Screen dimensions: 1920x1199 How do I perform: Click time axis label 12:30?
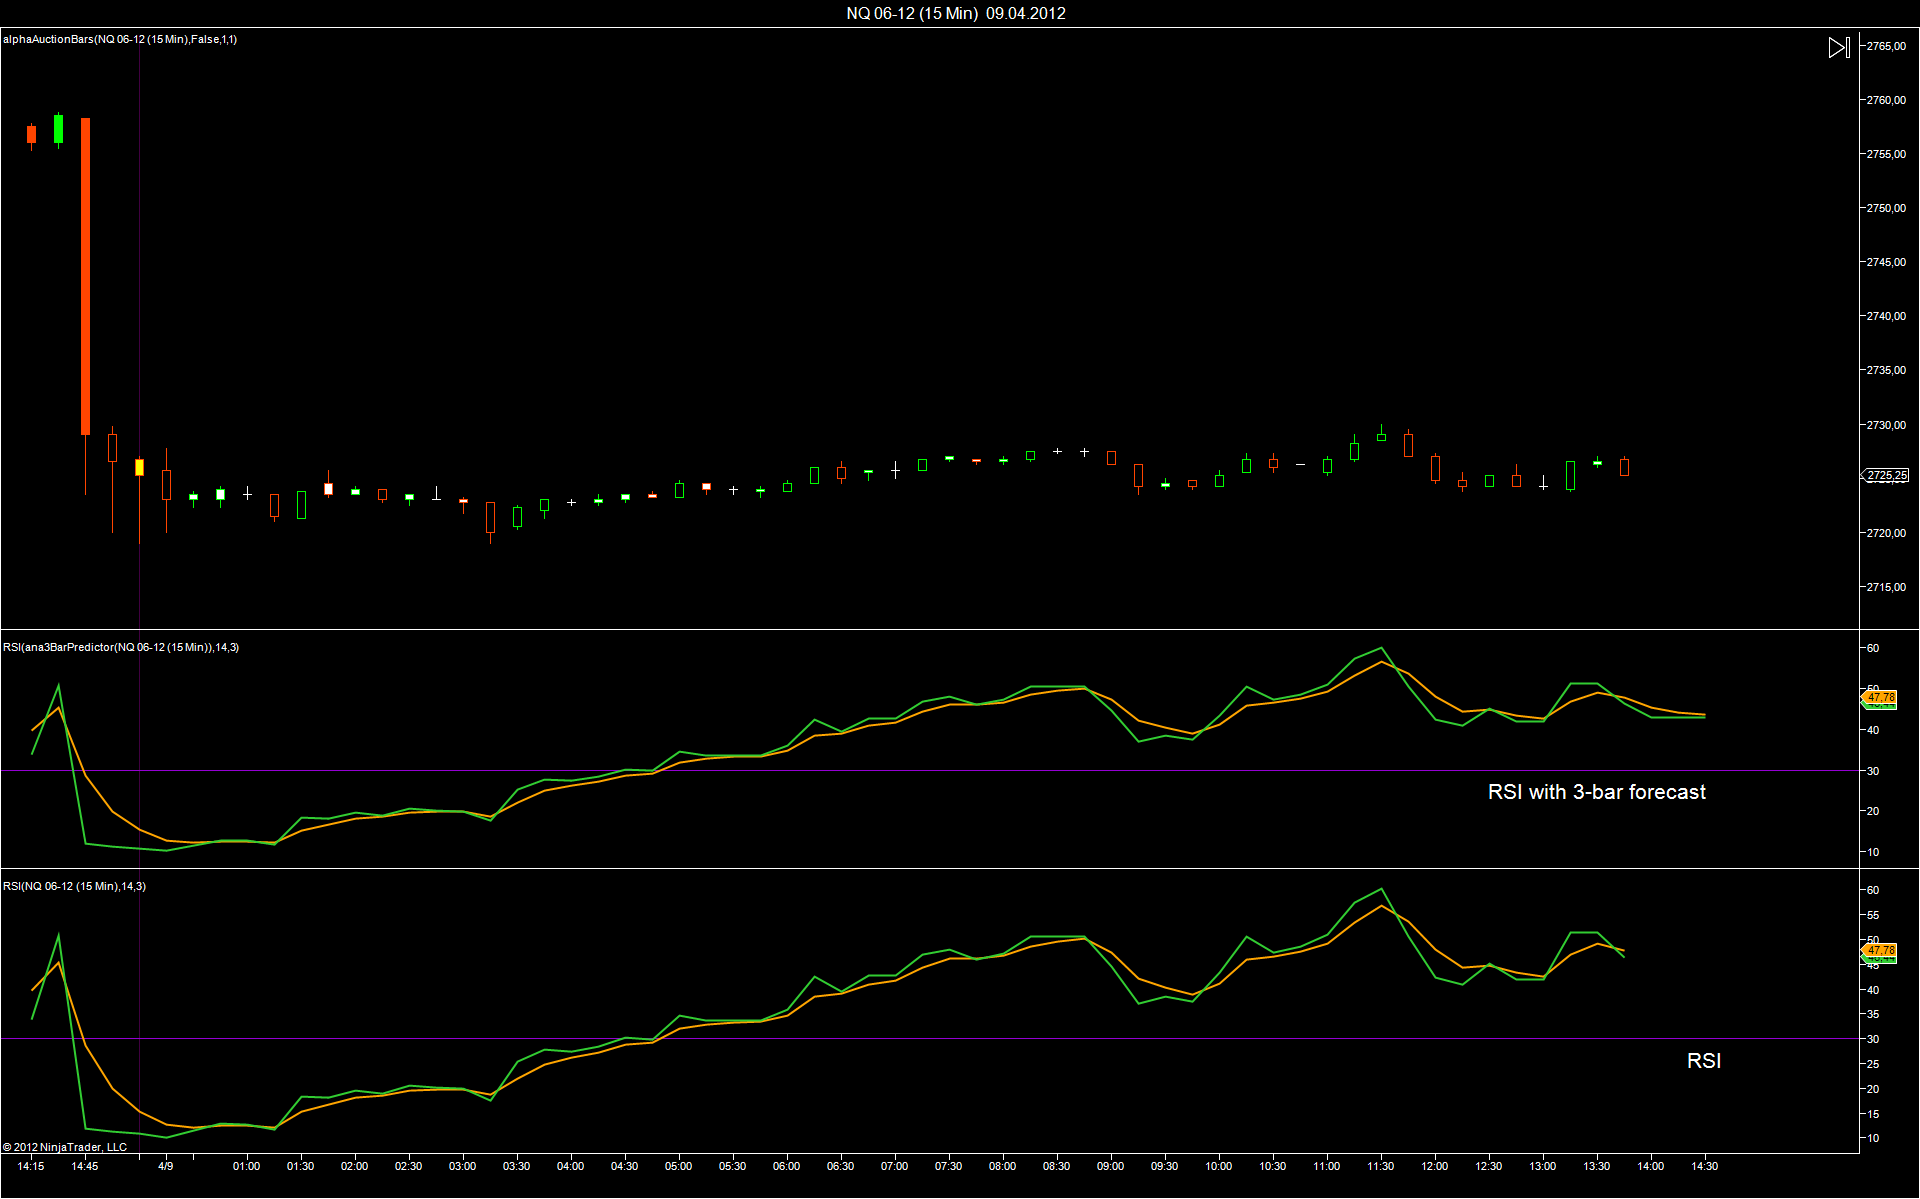click(x=1489, y=1166)
